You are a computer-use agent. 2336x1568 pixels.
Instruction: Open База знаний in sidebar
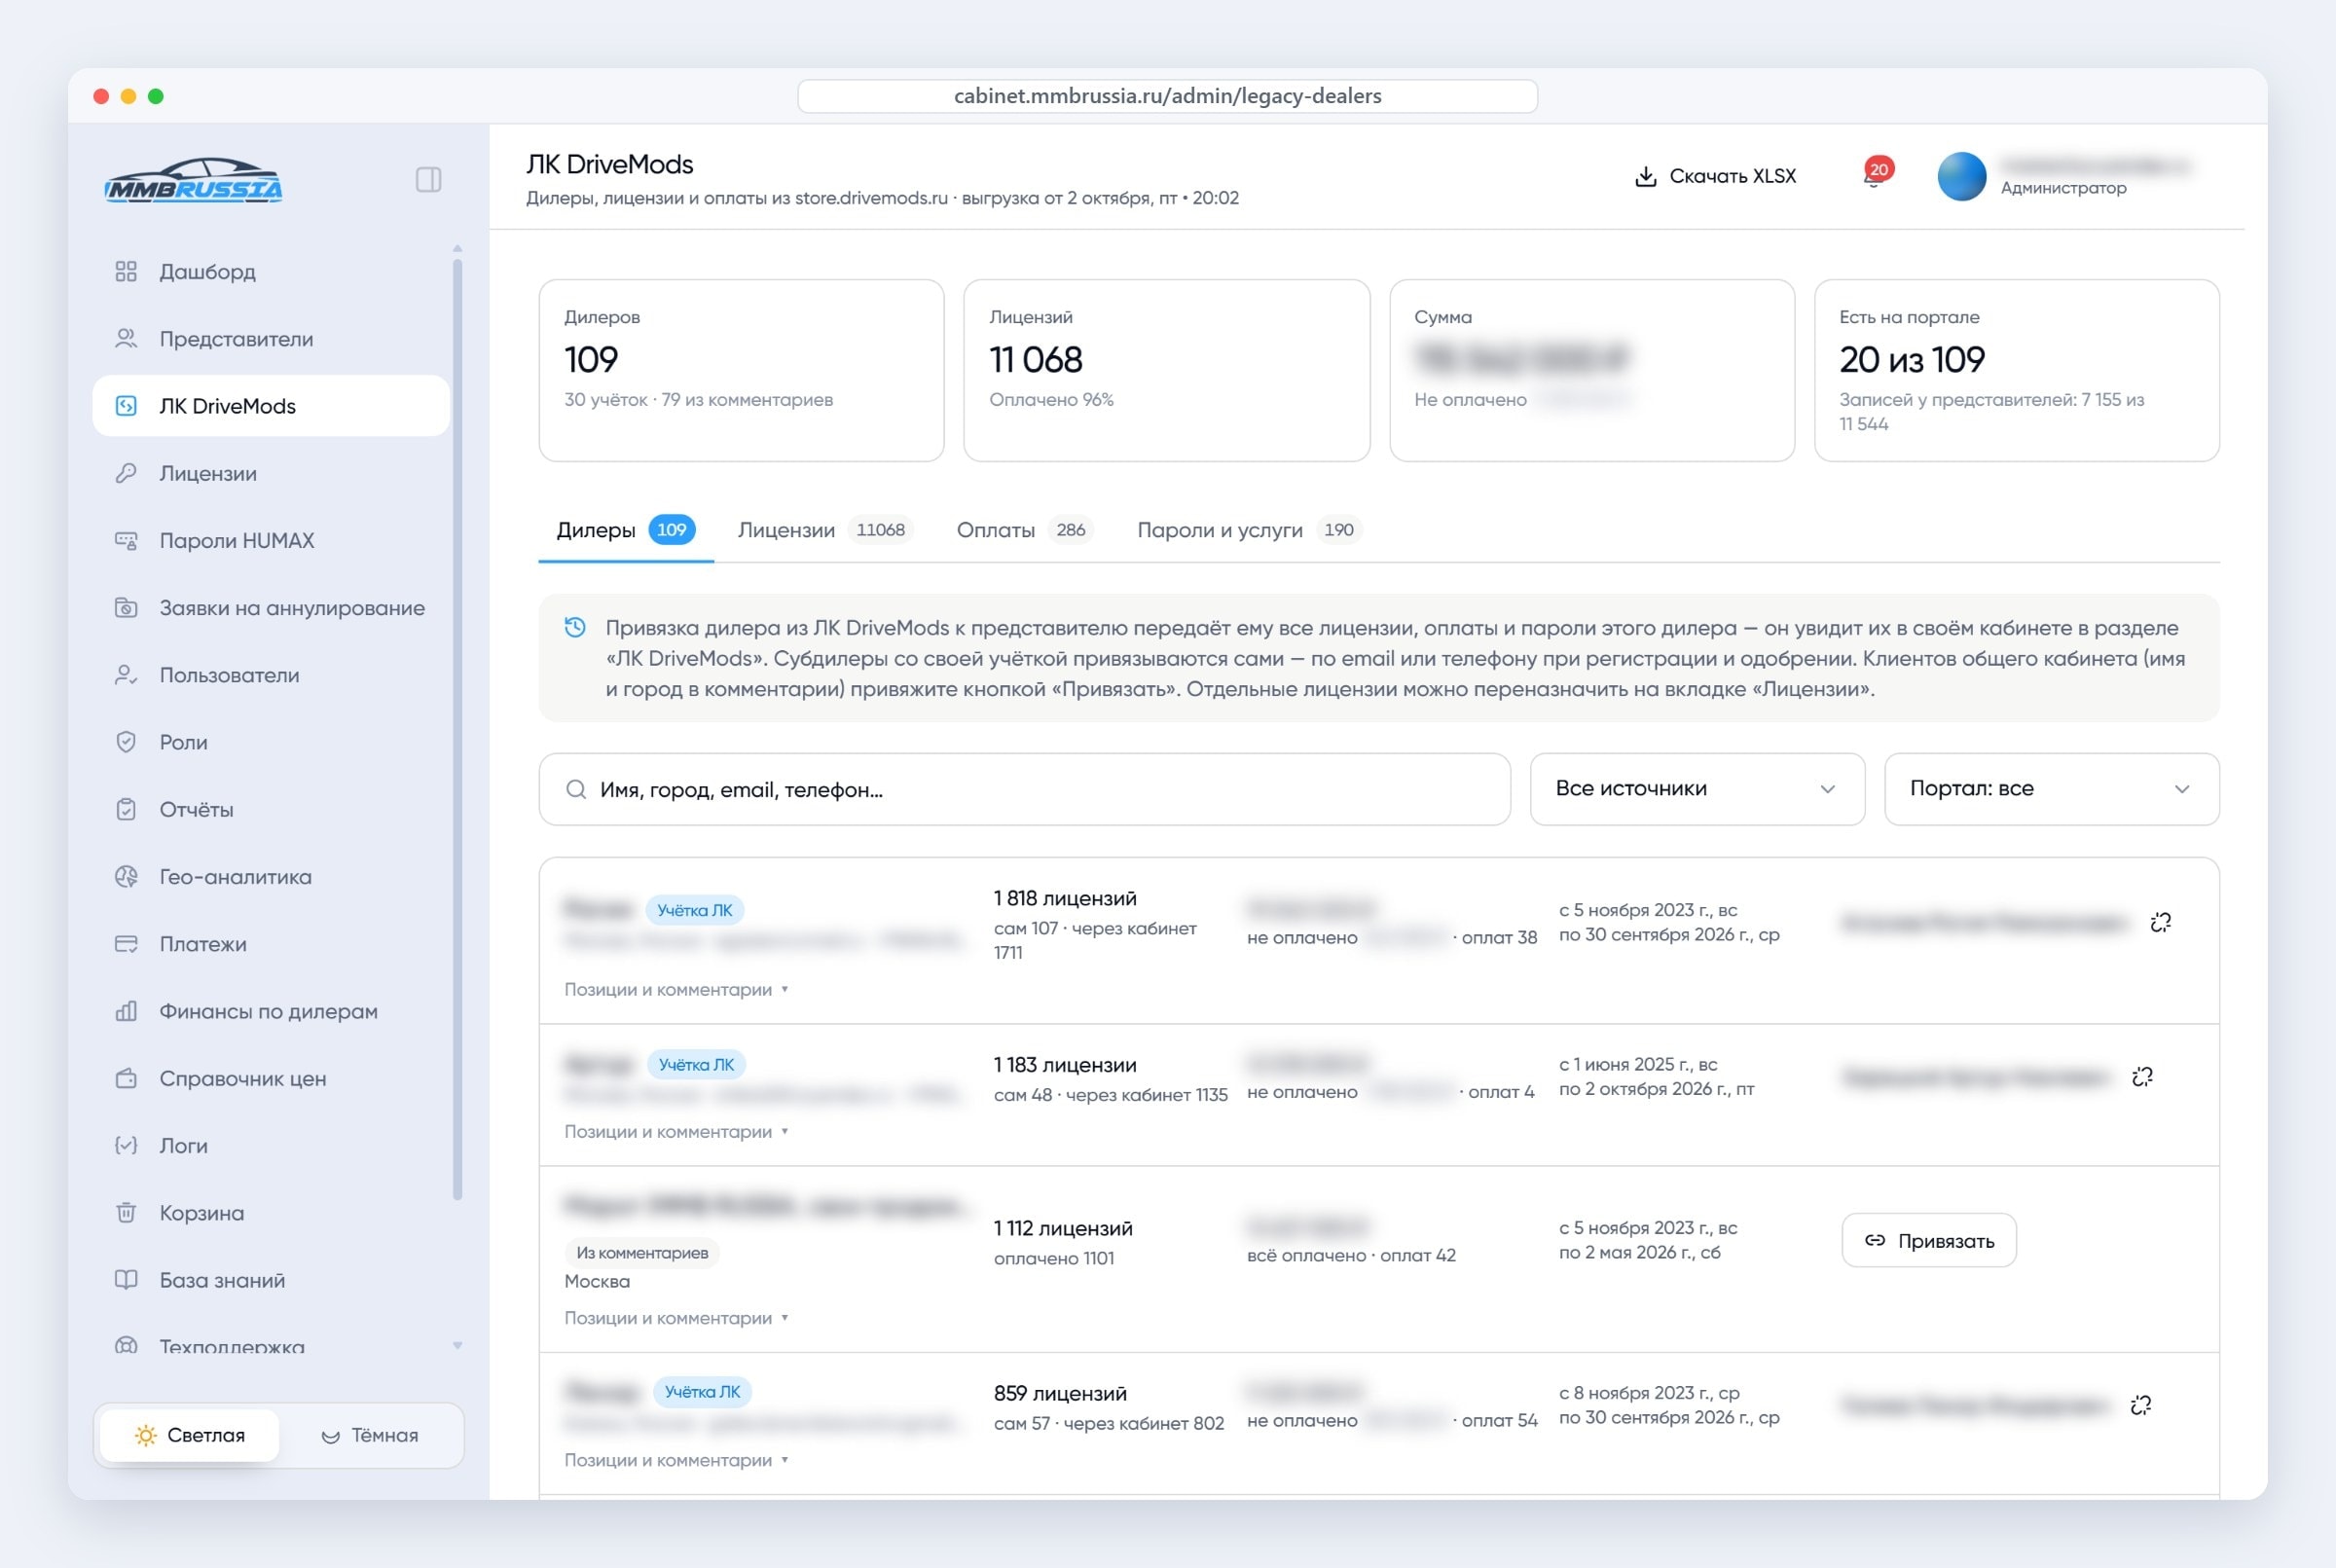[271, 1280]
